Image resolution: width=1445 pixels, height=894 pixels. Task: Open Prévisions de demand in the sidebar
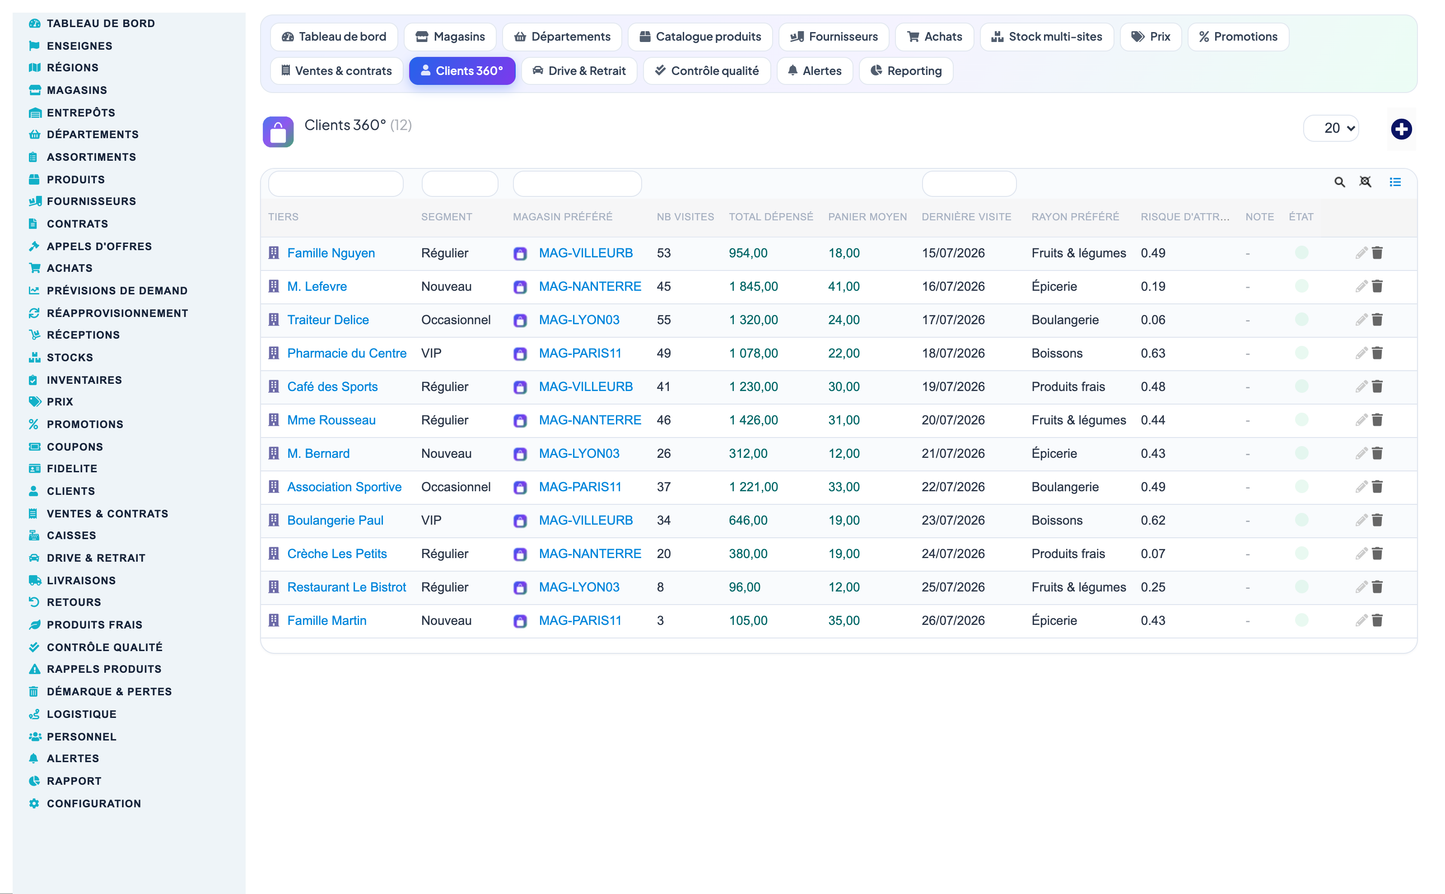117,291
